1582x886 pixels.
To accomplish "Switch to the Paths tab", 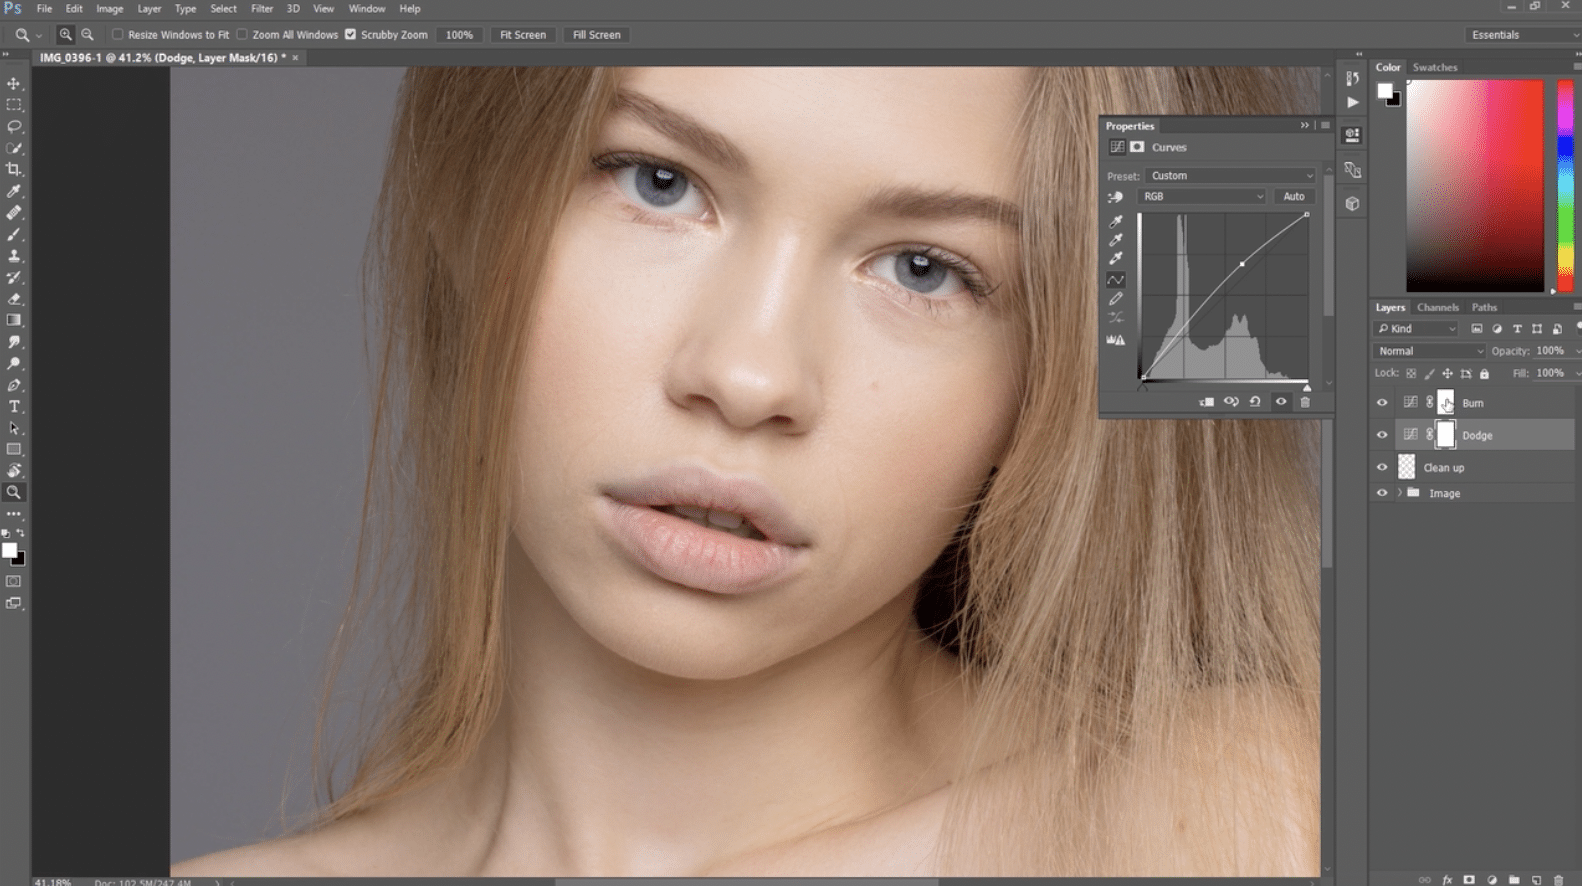I will coord(1484,308).
